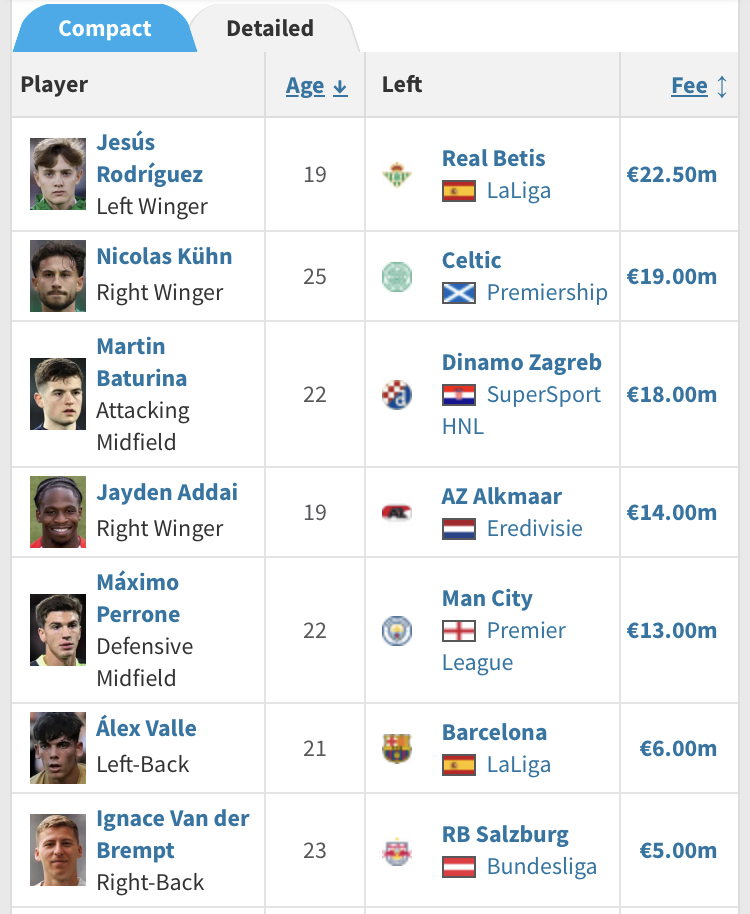Select the Compact tab
The image size is (750, 914).
(105, 29)
